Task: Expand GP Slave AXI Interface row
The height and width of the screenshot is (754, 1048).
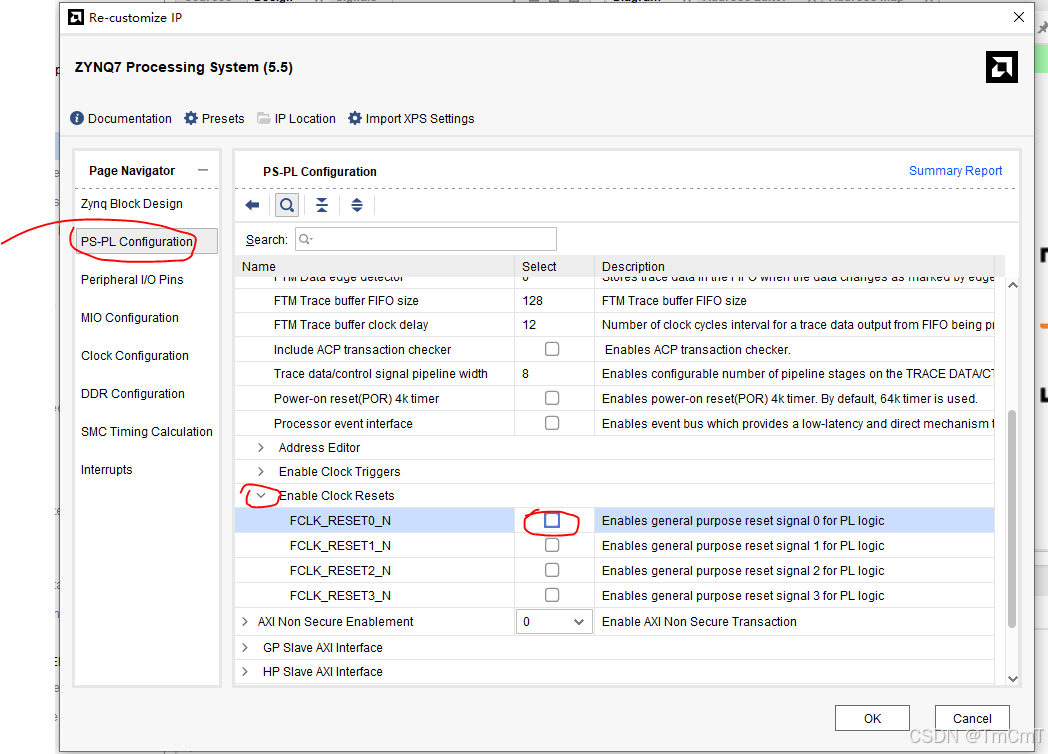Action: [x=245, y=647]
